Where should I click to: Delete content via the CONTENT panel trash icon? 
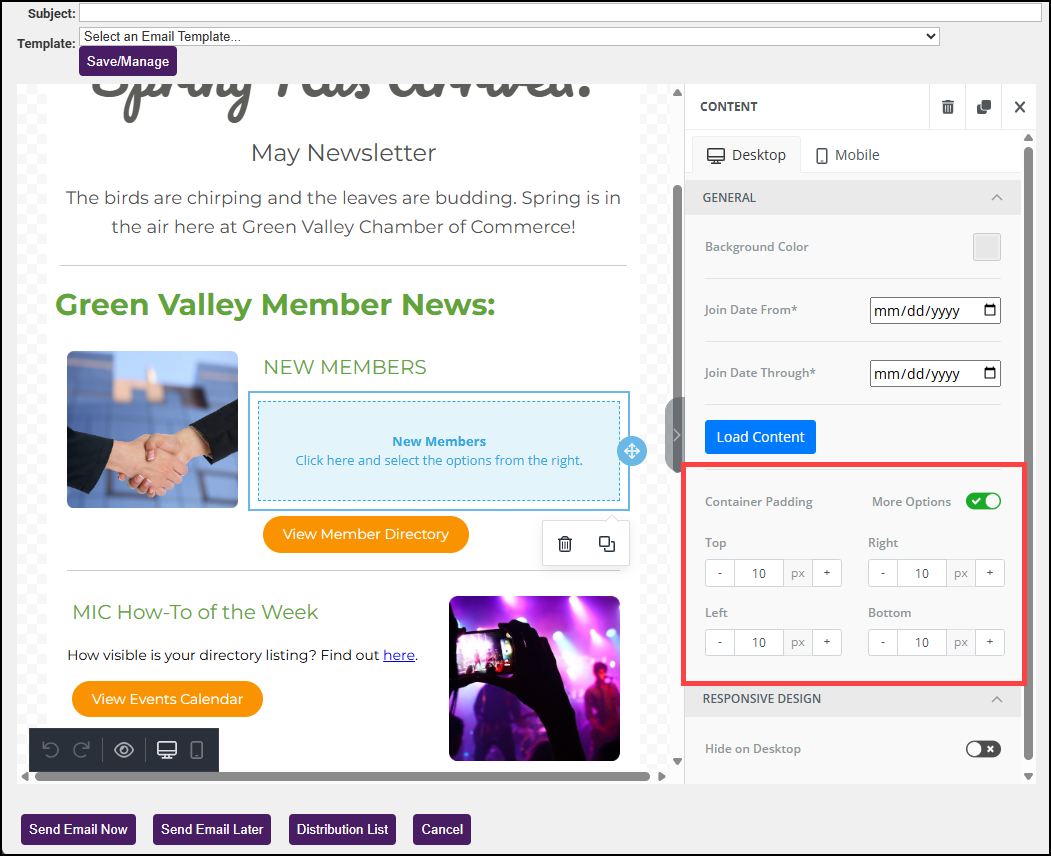(x=948, y=107)
